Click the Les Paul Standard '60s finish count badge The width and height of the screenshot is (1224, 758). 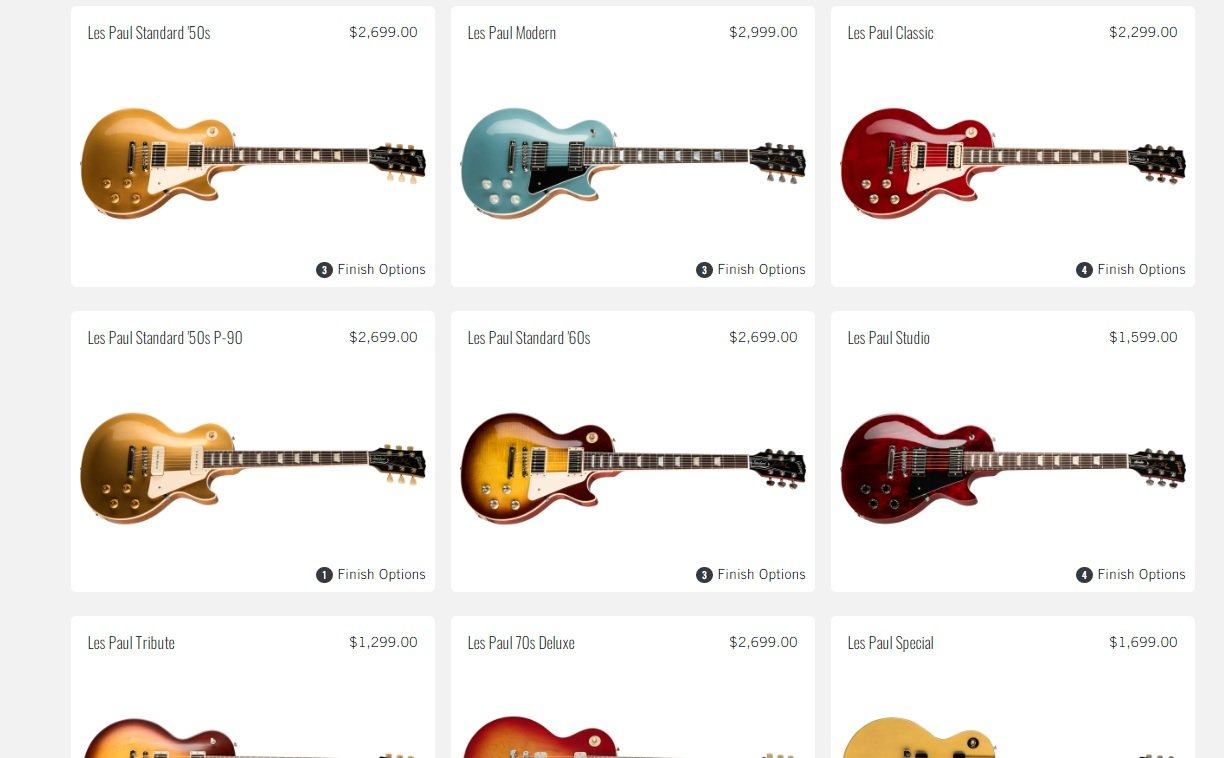coord(704,575)
